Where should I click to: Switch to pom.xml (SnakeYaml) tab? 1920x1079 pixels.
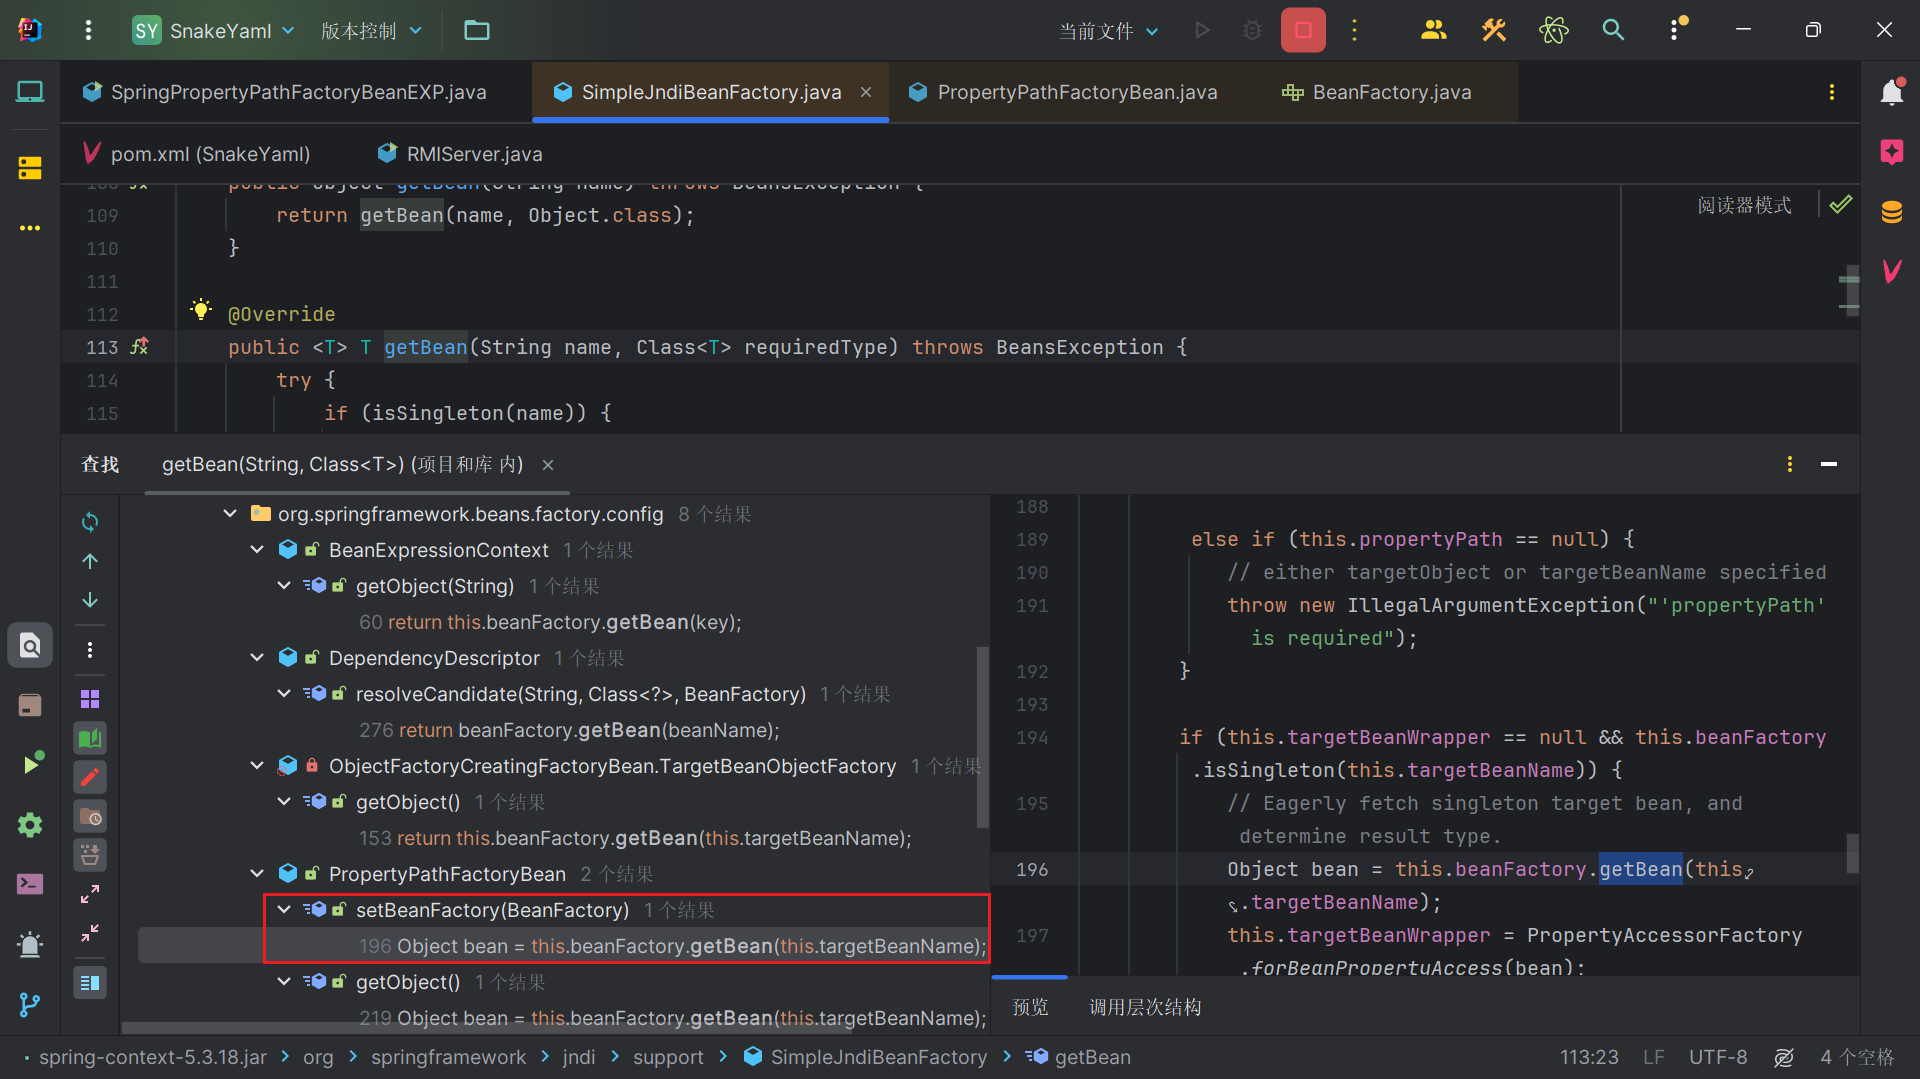pyautogui.click(x=197, y=154)
